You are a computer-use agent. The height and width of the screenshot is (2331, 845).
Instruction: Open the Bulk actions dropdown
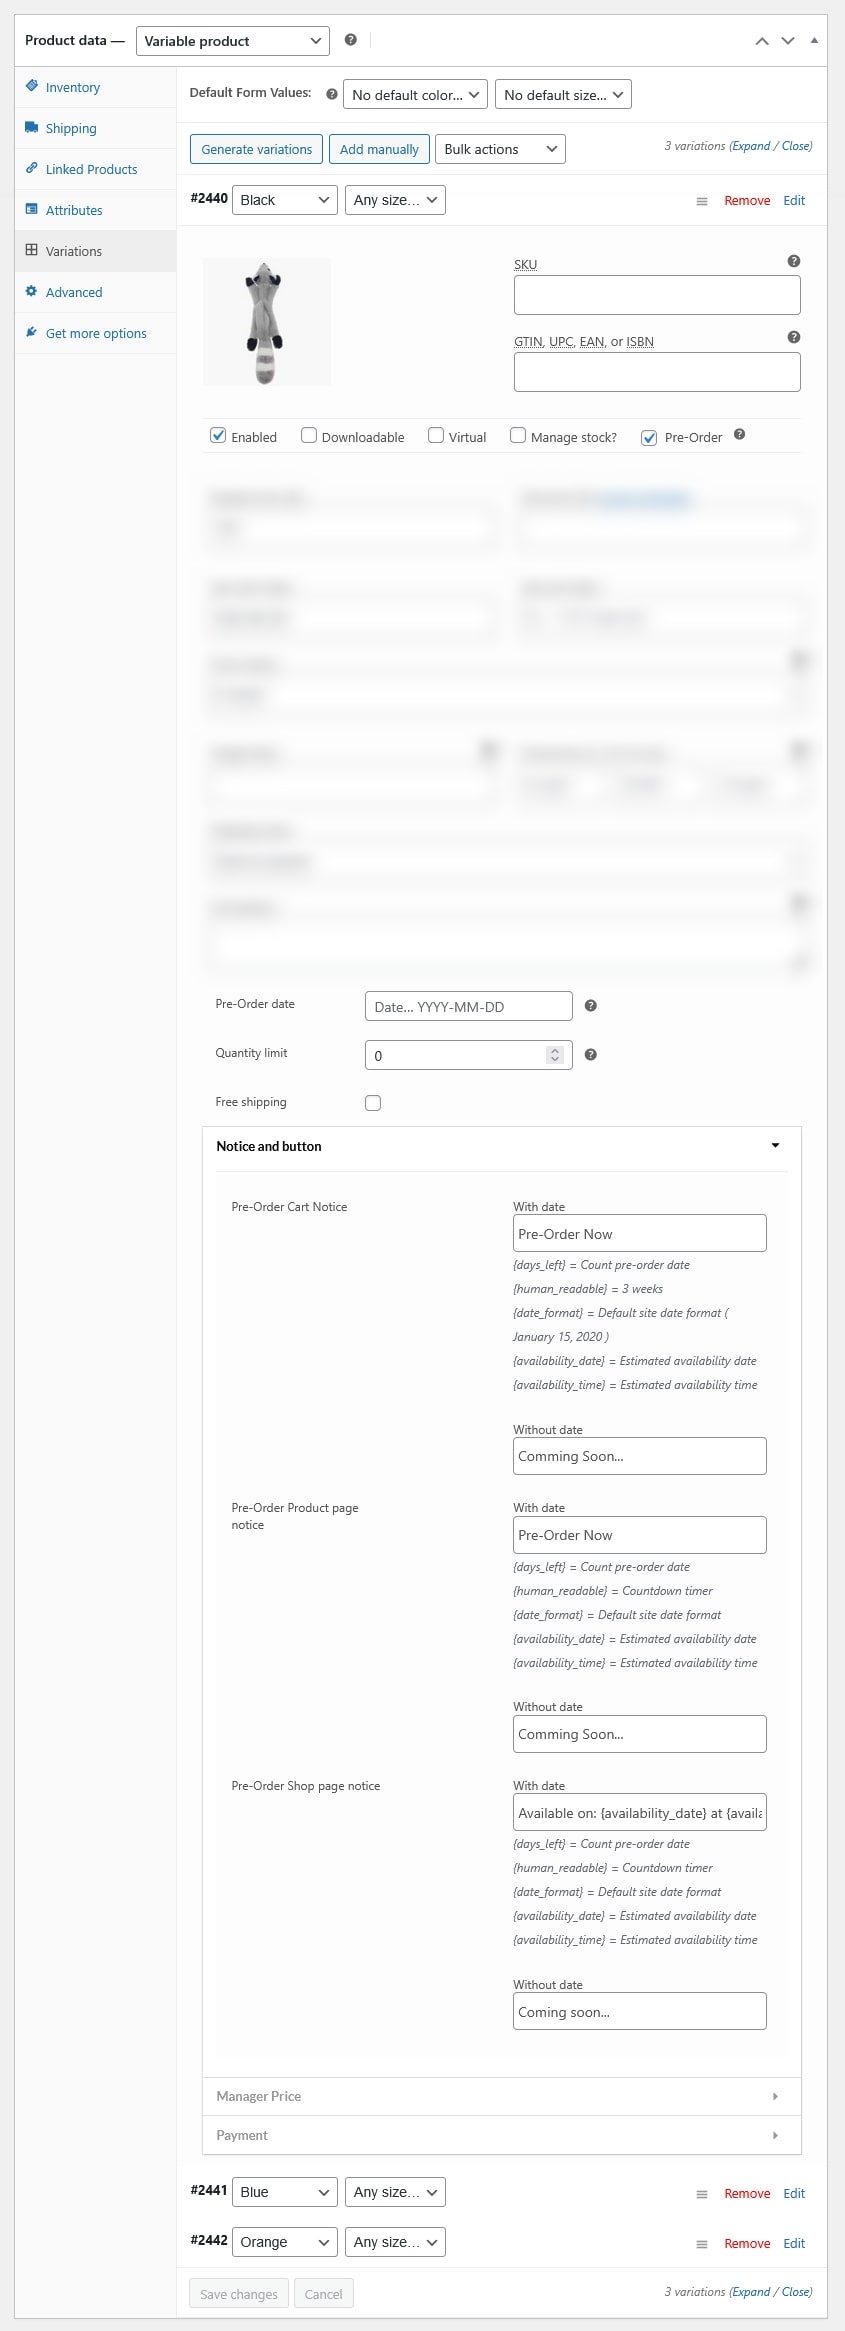500,149
